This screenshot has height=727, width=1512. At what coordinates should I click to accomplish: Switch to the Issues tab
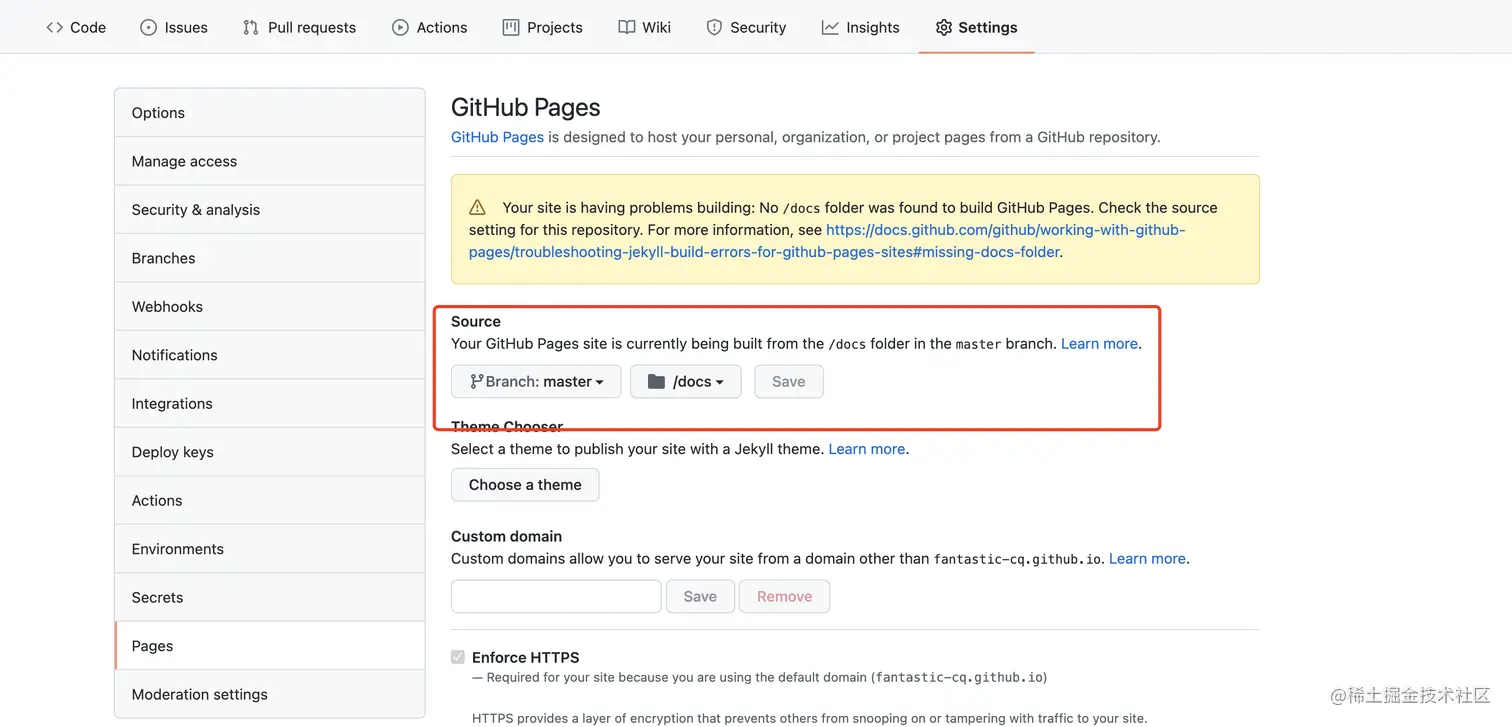(174, 27)
